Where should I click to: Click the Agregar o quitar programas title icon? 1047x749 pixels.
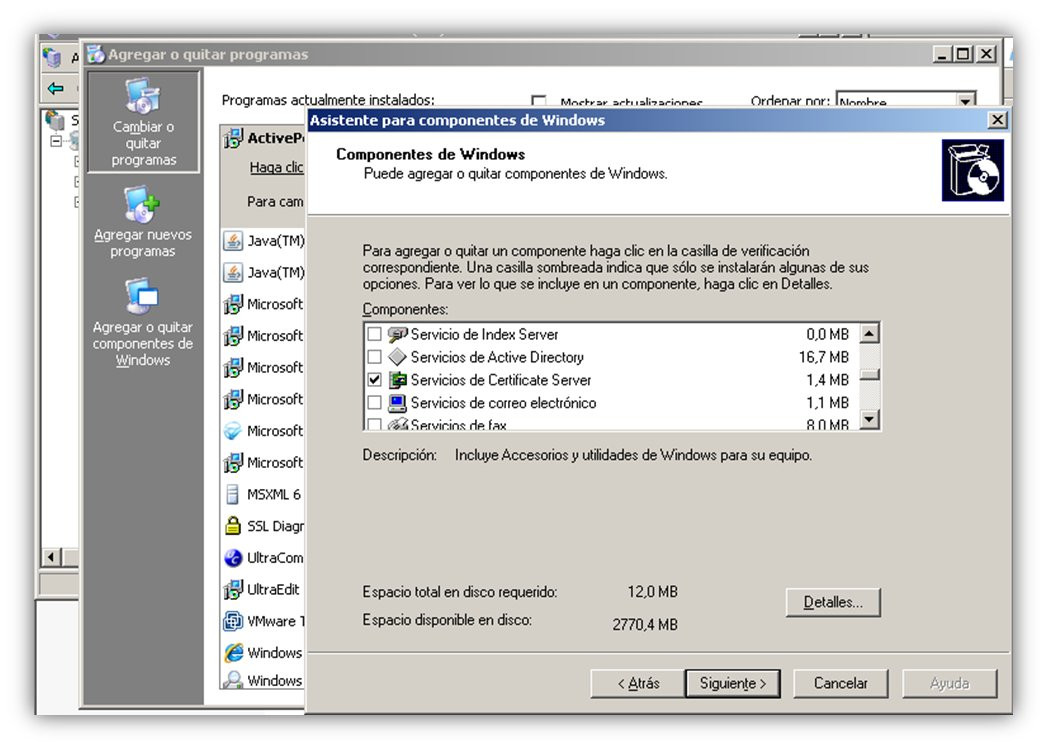coord(96,54)
